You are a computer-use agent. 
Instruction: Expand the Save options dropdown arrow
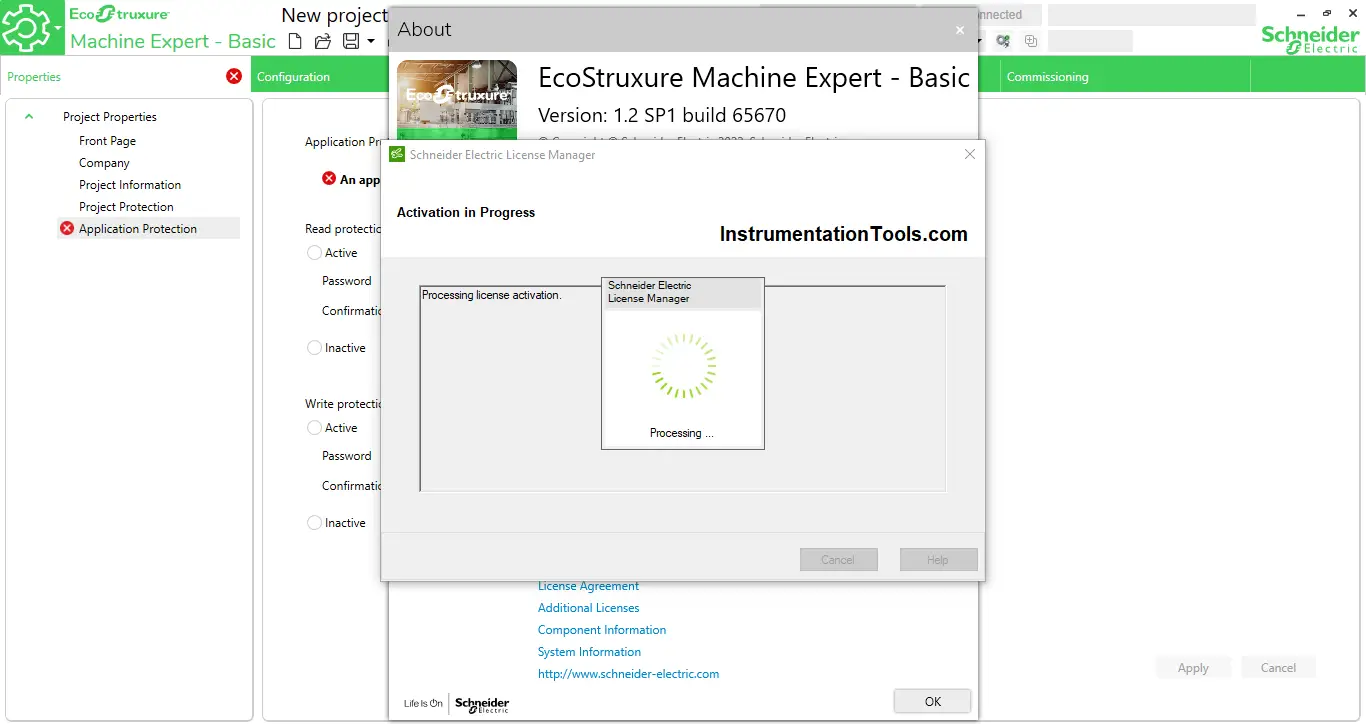point(371,41)
